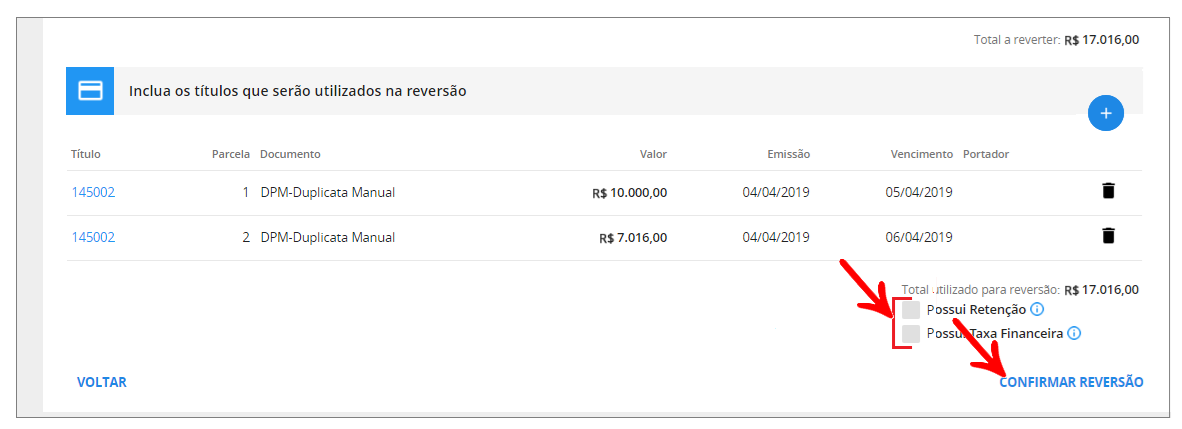Click the Portador column header
This screenshot has height=429, width=1182.
986,154
